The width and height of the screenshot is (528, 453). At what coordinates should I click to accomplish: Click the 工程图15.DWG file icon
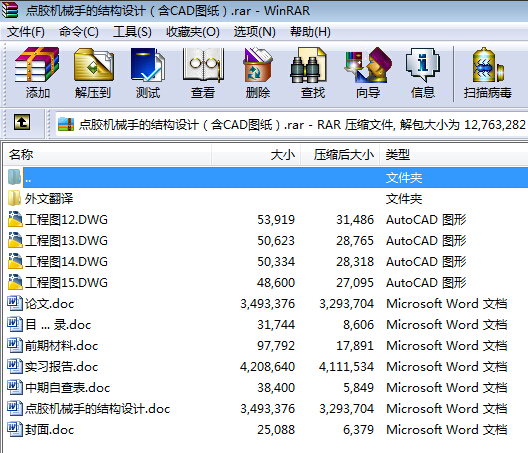click(x=15, y=282)
